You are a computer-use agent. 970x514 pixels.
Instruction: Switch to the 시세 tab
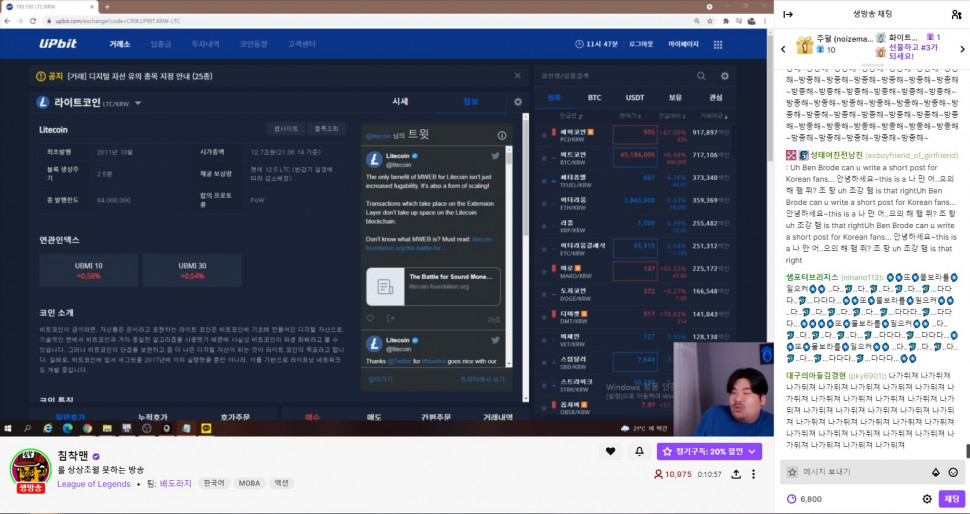(x=400, y=101)
